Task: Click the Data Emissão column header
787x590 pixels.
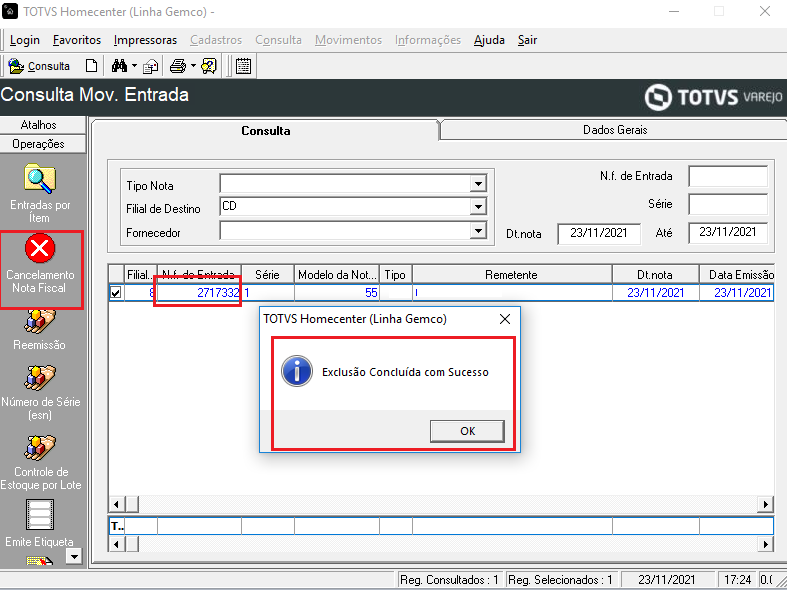Action: (x=737, y=274)
